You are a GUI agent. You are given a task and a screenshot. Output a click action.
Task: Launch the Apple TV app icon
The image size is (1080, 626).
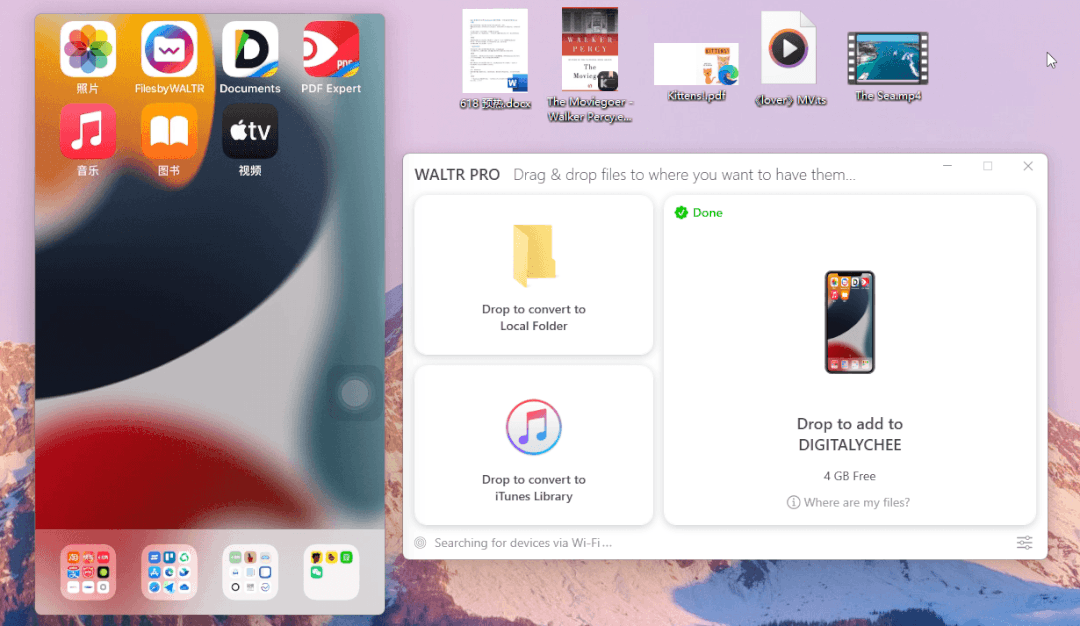250,131
